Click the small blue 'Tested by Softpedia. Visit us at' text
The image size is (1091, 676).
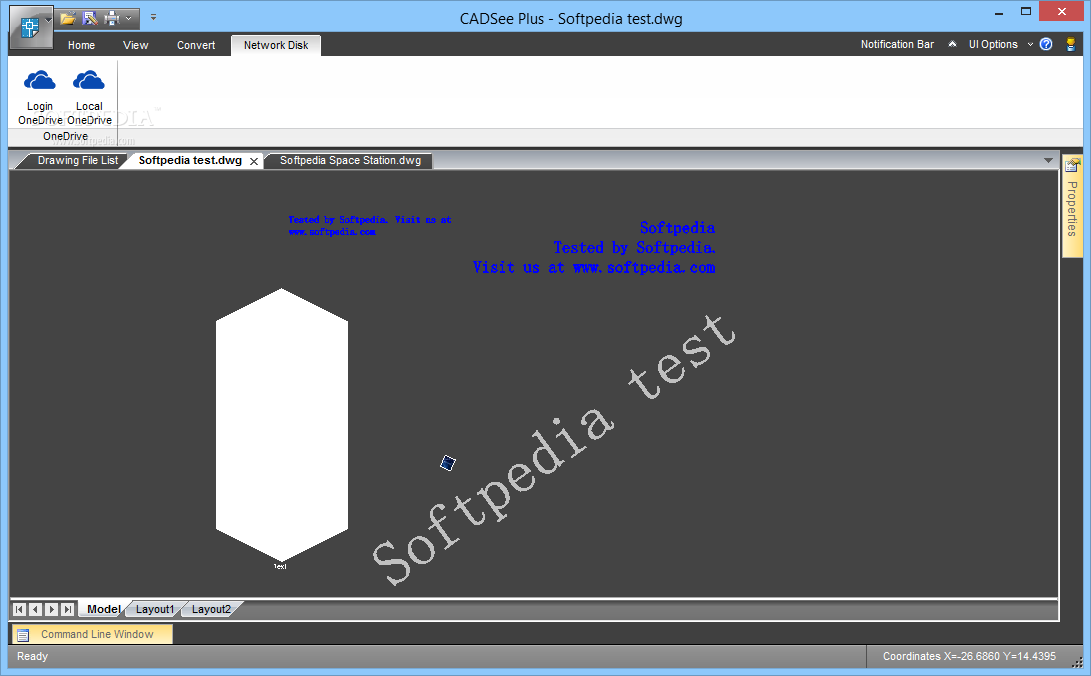(369, 220)
